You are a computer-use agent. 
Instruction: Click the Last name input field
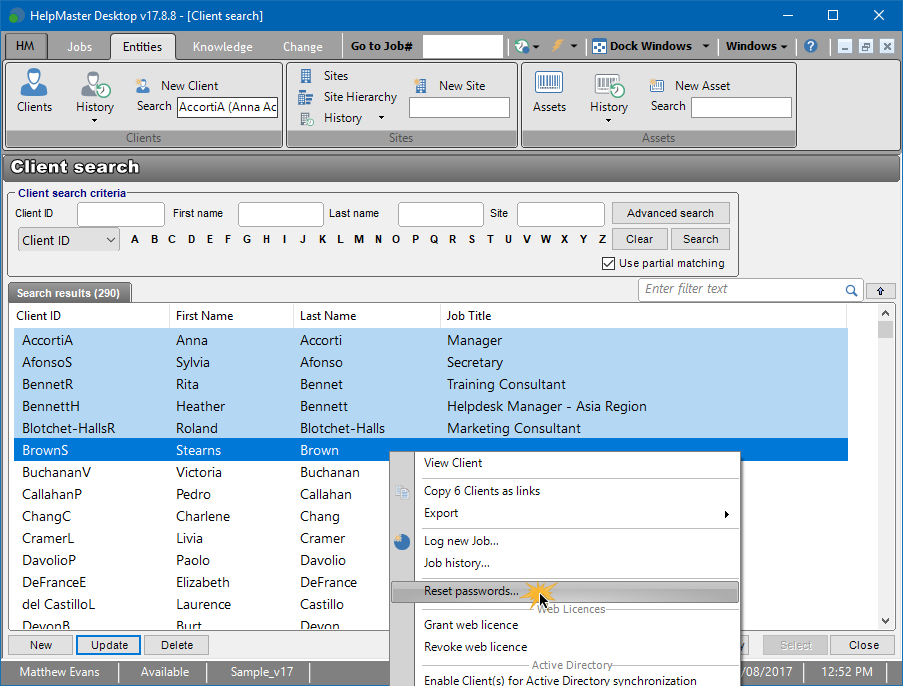(x=441, y=214)
